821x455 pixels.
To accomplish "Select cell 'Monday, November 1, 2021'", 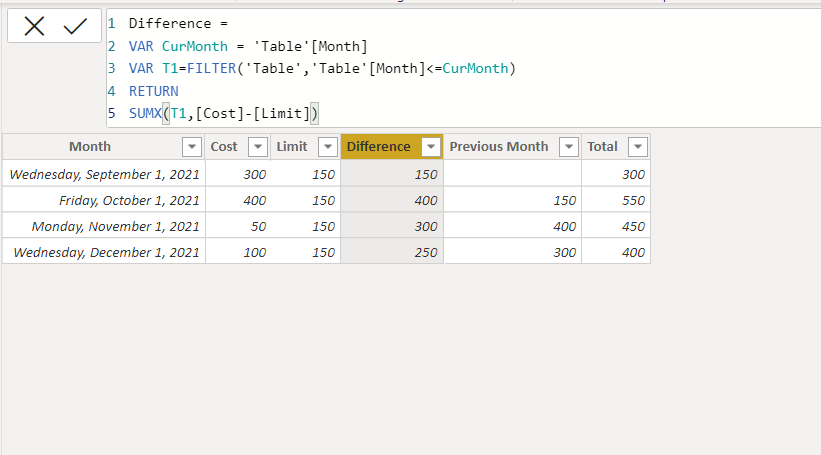I will point(104,226).
